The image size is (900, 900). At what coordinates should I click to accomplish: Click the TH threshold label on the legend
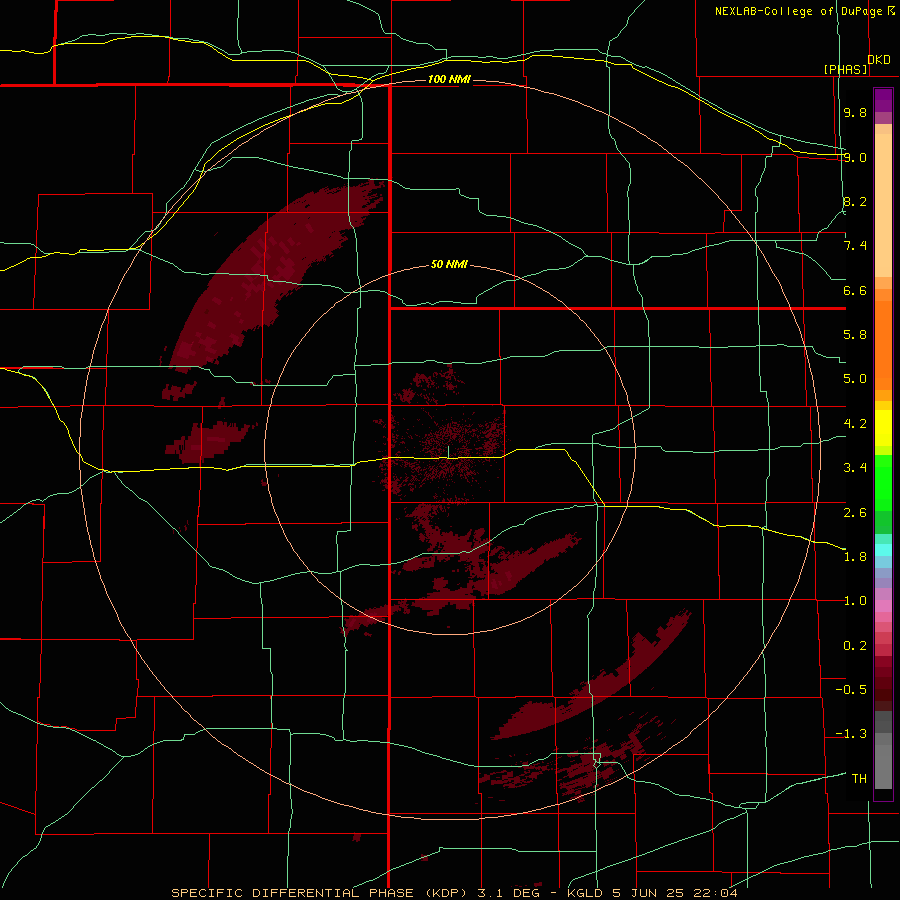[859, 779]
